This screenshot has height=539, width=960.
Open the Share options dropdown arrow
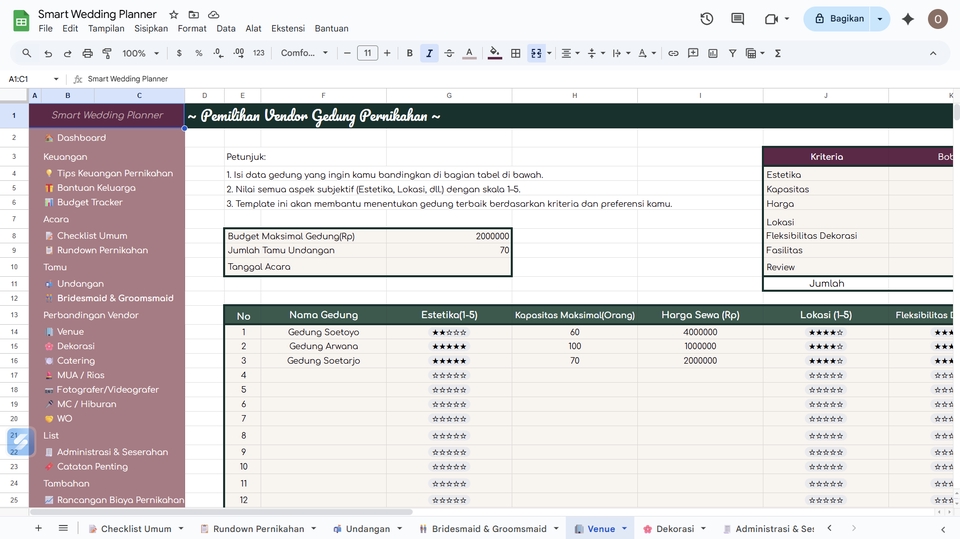(880, 19)
